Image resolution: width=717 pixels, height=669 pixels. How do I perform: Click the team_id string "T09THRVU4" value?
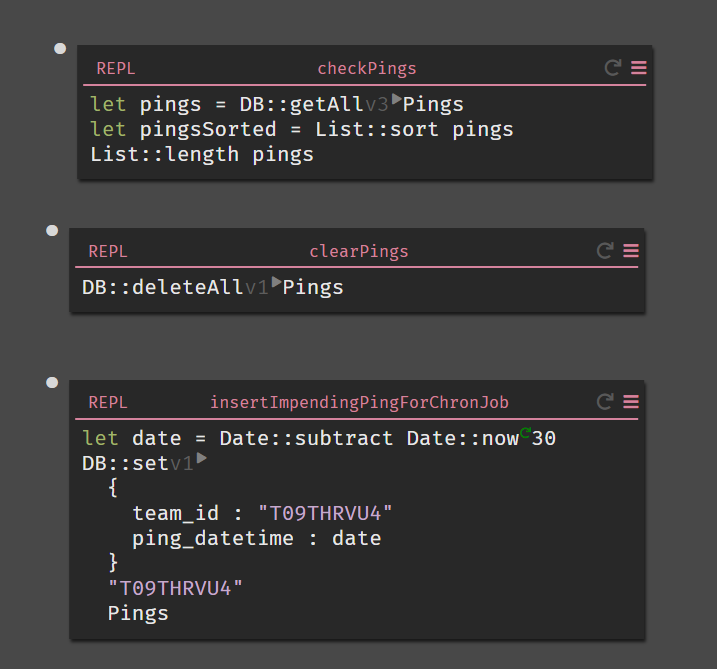coord(325,514)
